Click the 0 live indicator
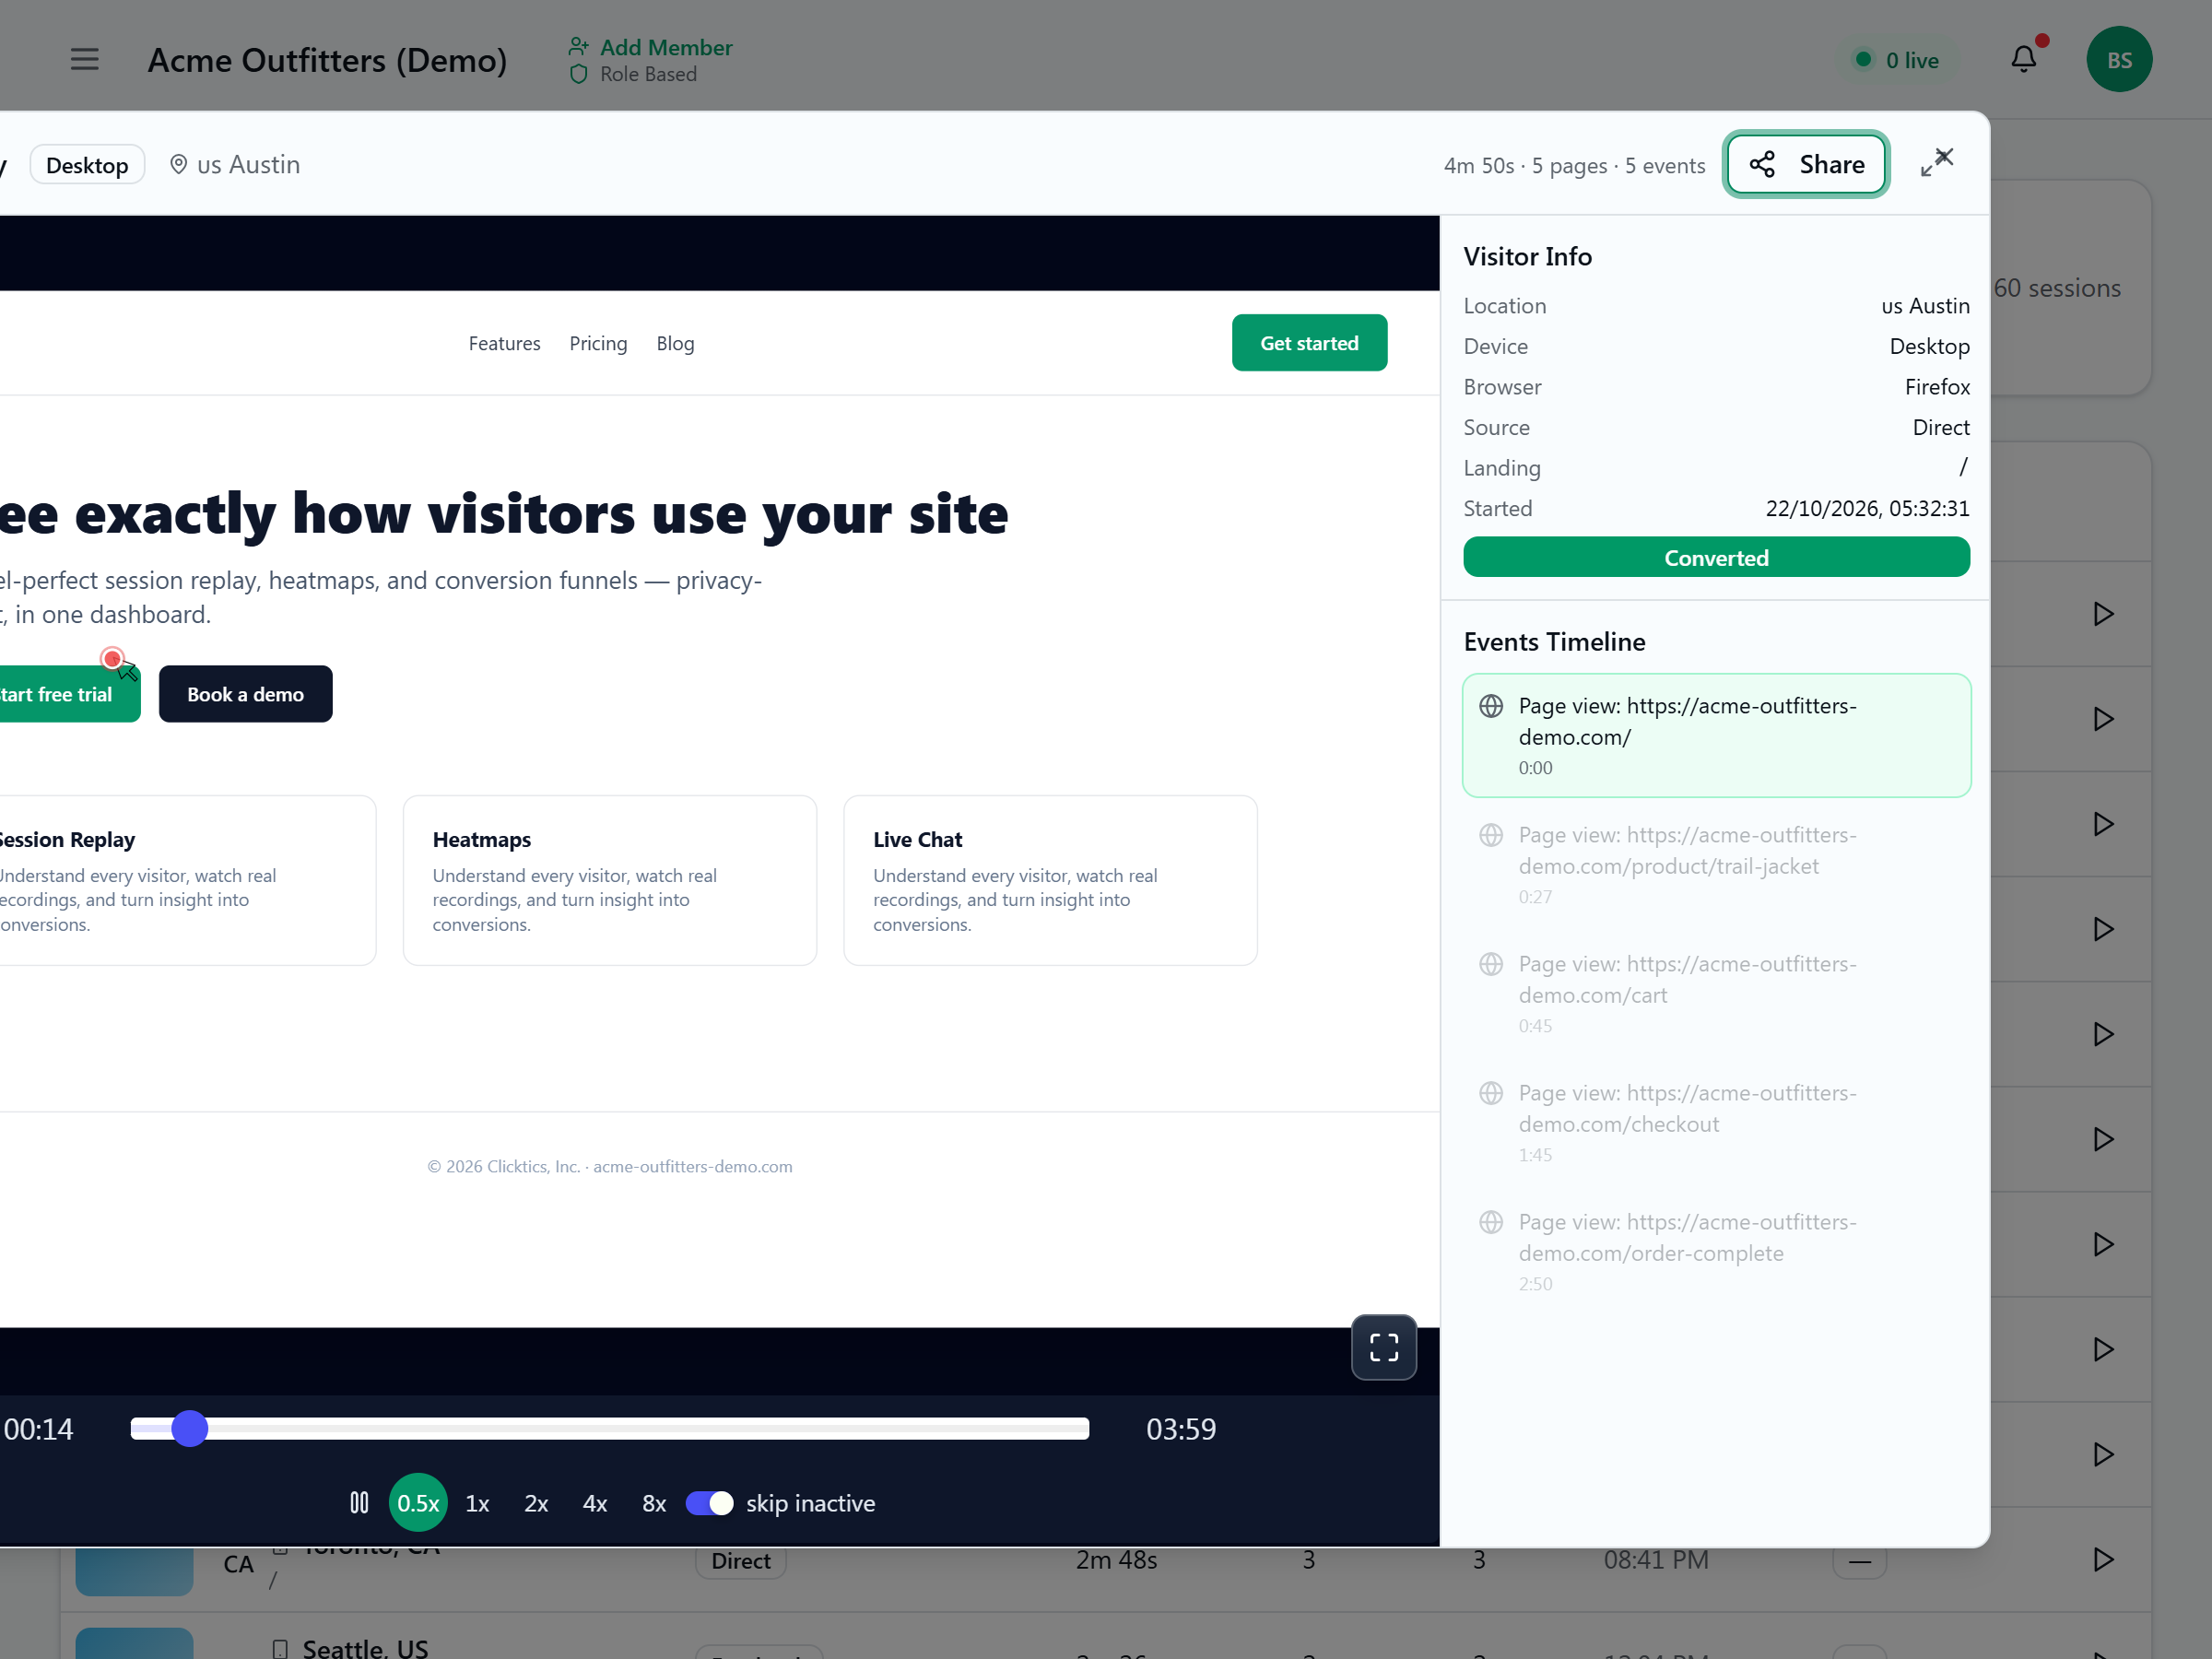Screen dimensions: 2212x1659 [1898, 60]
